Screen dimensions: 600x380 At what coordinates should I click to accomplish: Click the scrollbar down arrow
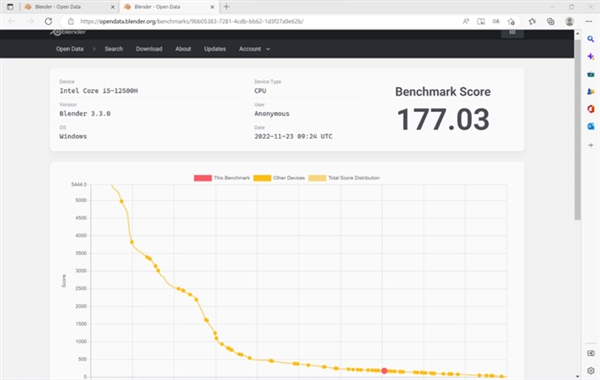point(577,377)
